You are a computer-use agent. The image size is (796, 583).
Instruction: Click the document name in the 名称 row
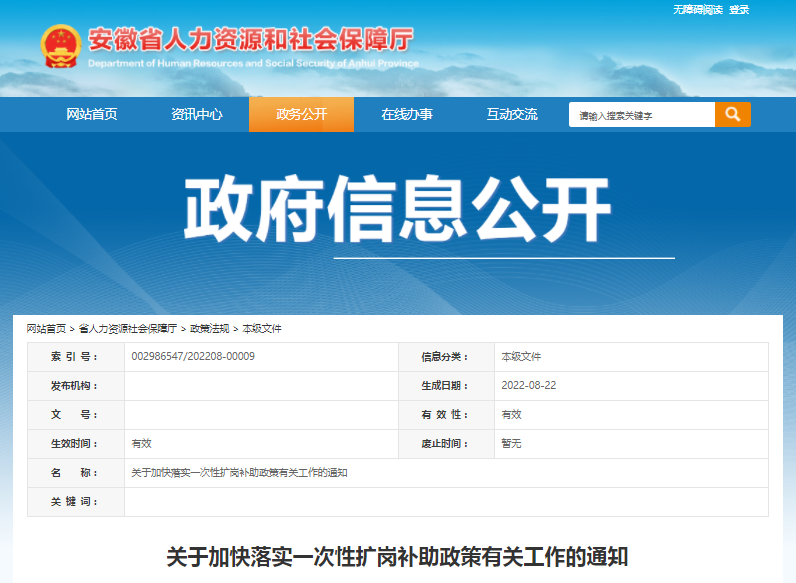240,472
